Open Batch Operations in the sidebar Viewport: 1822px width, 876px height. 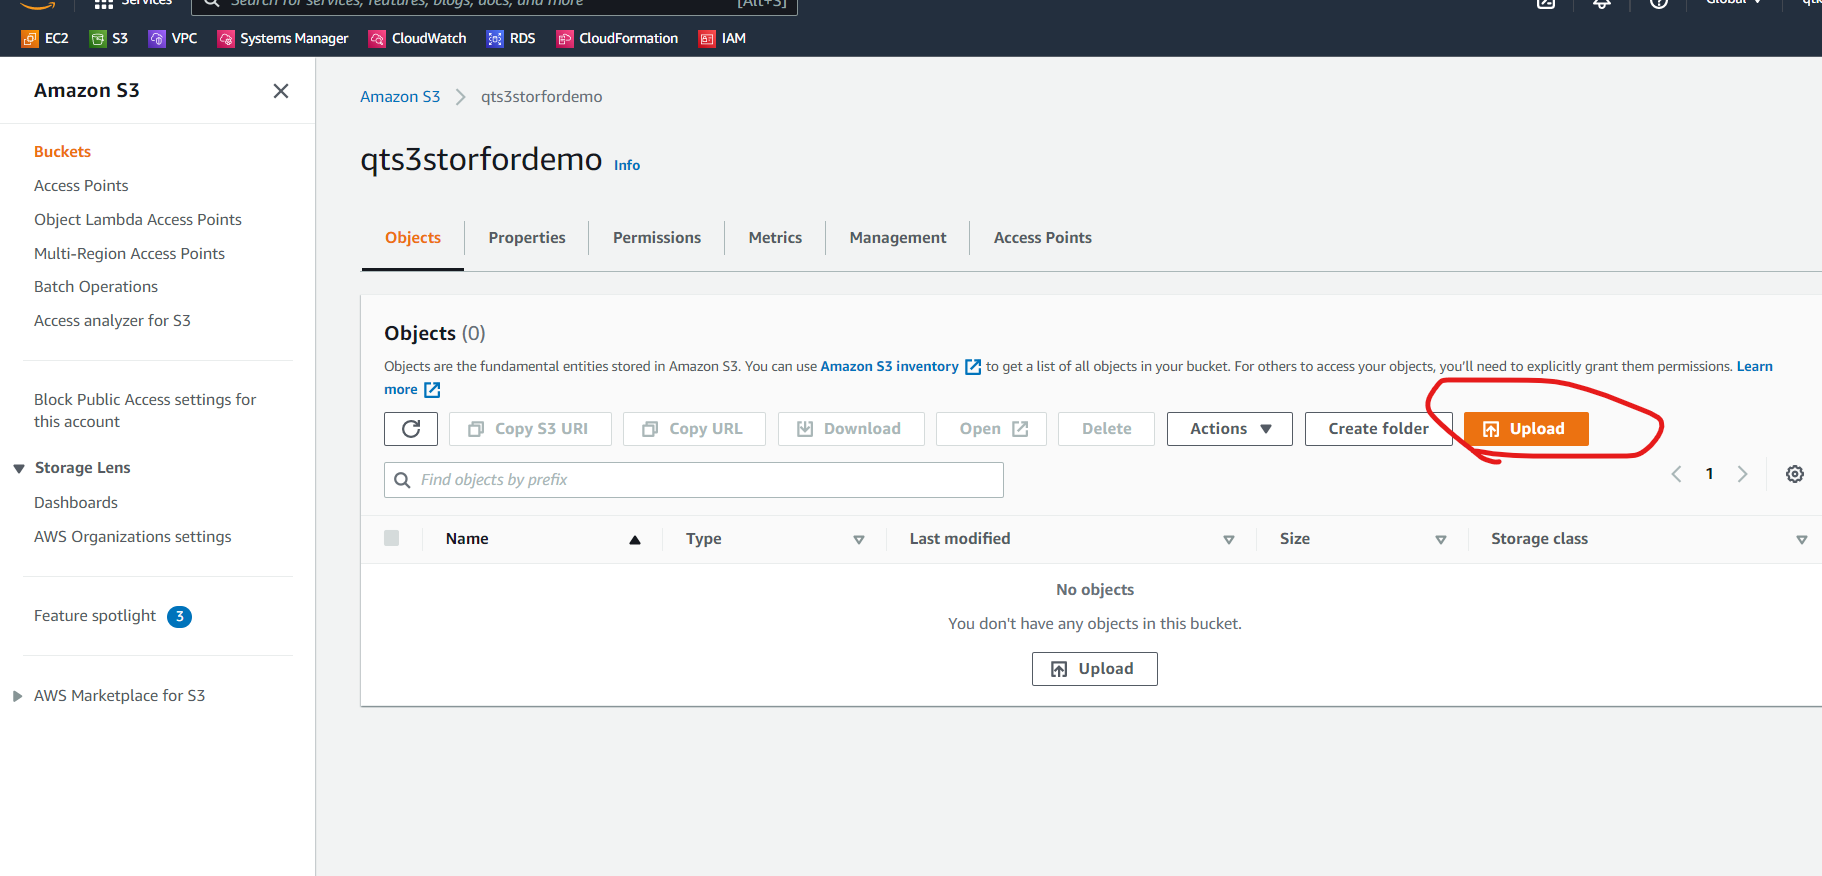point(96,287)
